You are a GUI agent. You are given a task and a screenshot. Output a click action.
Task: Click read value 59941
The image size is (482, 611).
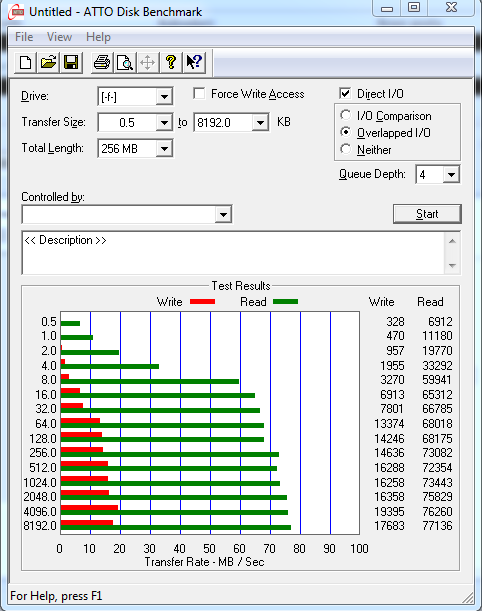click(x=437, y=380)
